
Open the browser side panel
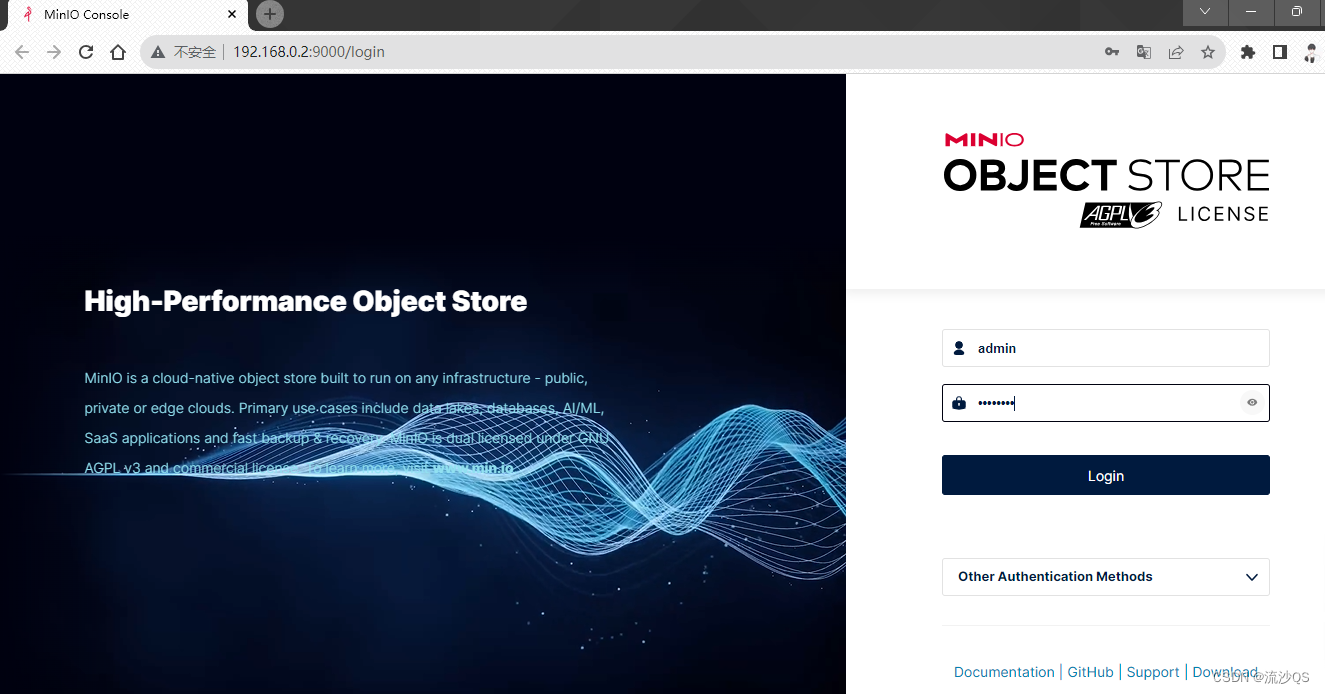1280,52
